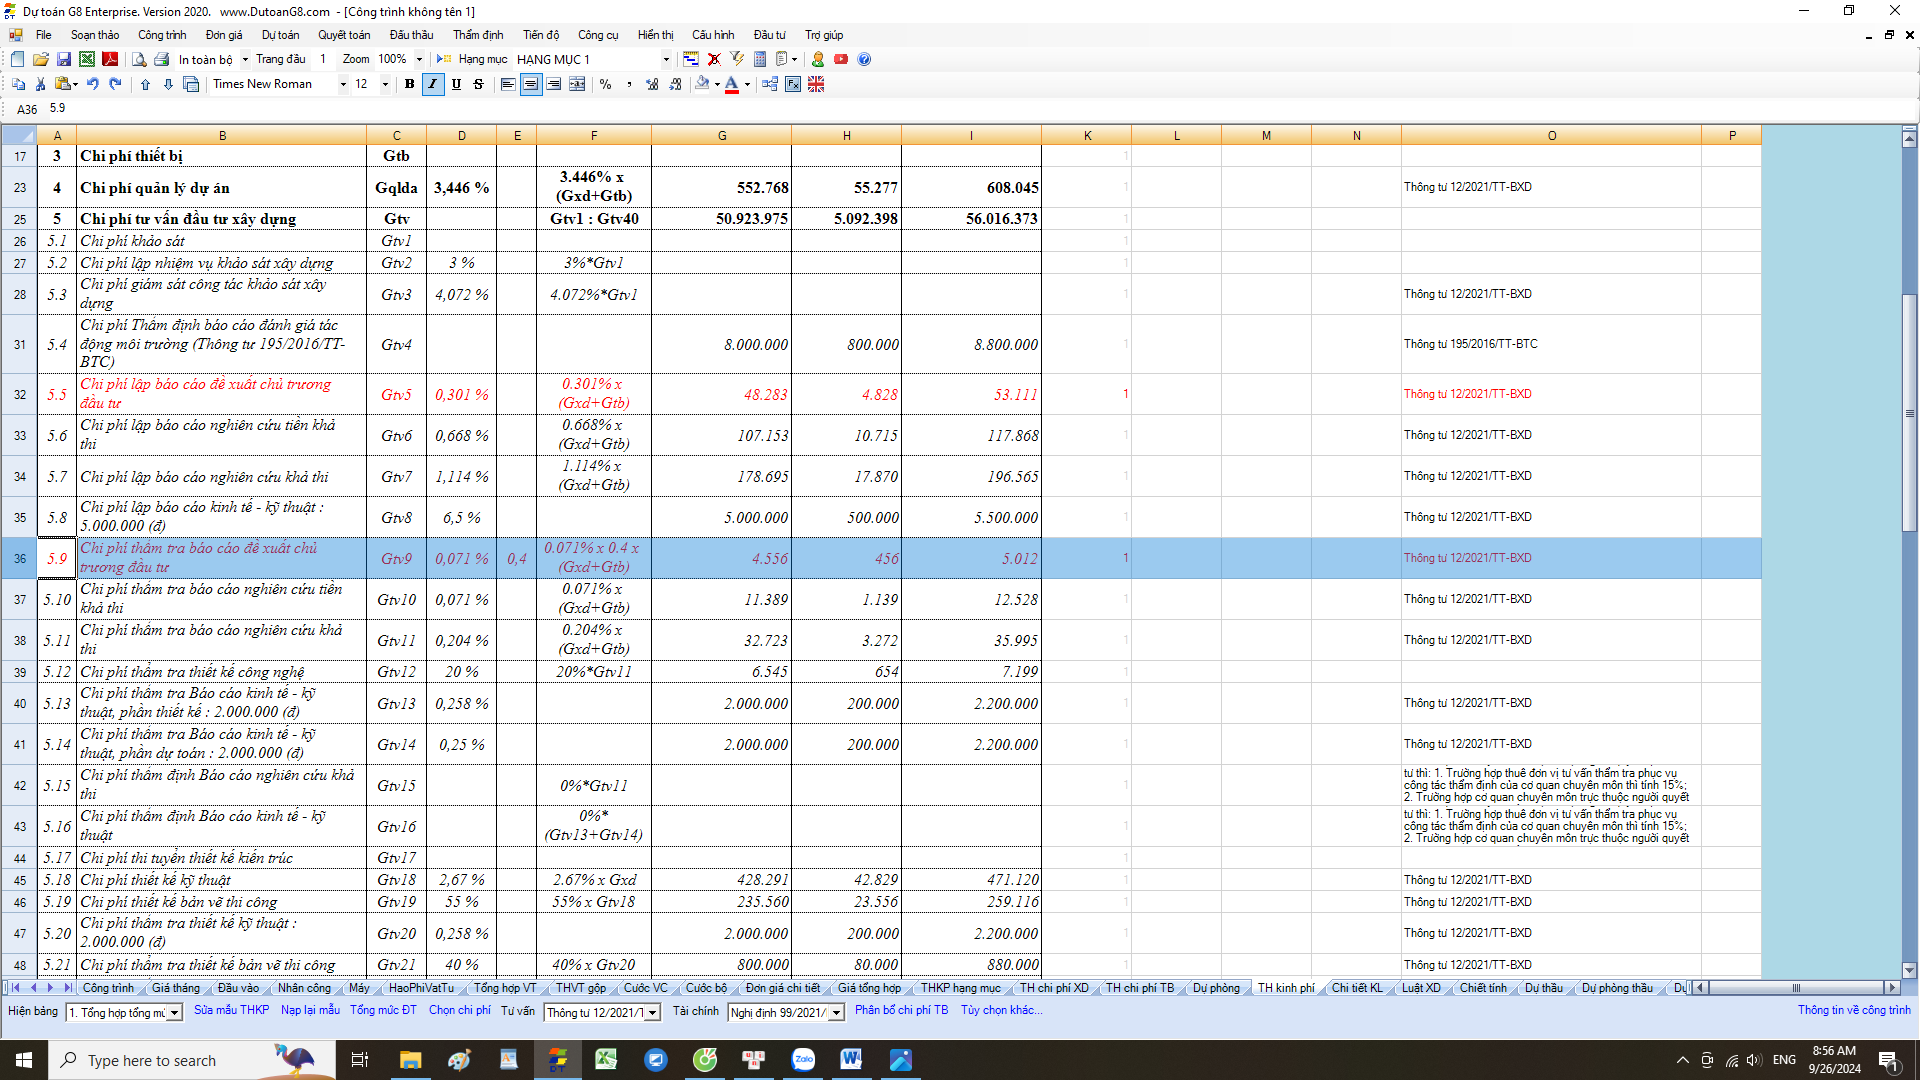Open the Thẩm định menu

tap(478, 35)
